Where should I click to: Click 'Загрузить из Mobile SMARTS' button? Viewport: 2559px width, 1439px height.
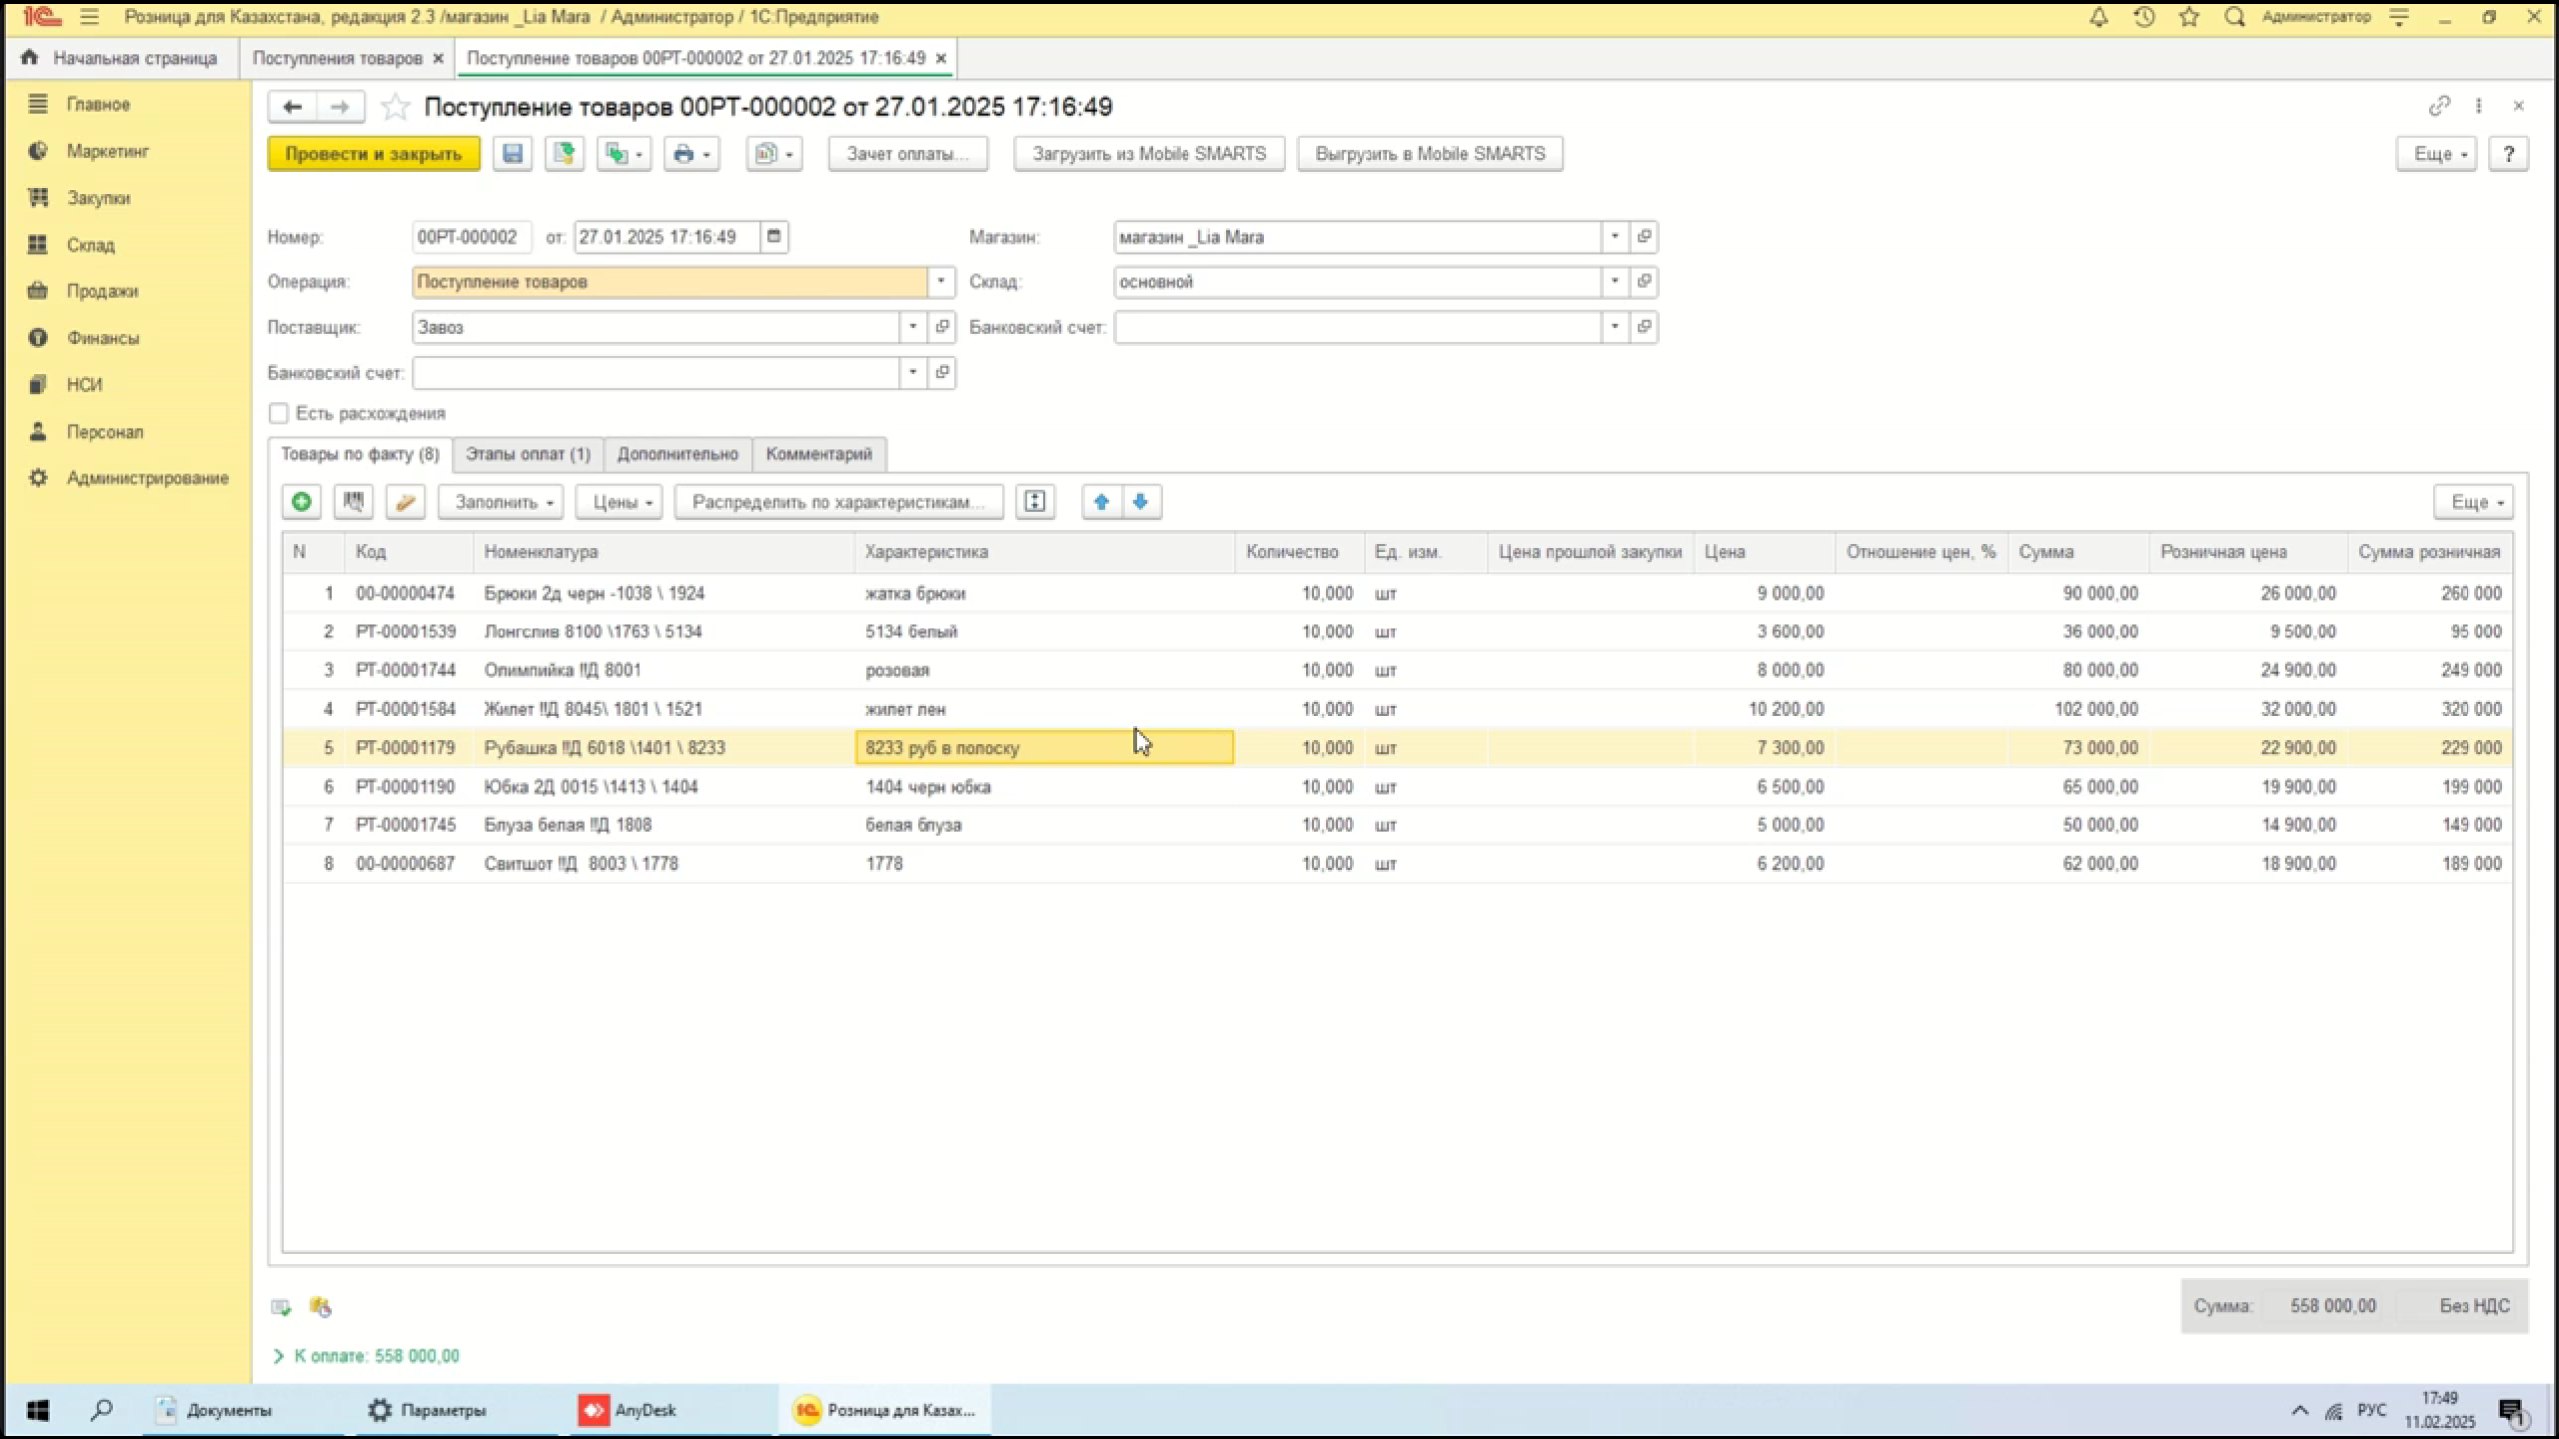coord(1148,154)
